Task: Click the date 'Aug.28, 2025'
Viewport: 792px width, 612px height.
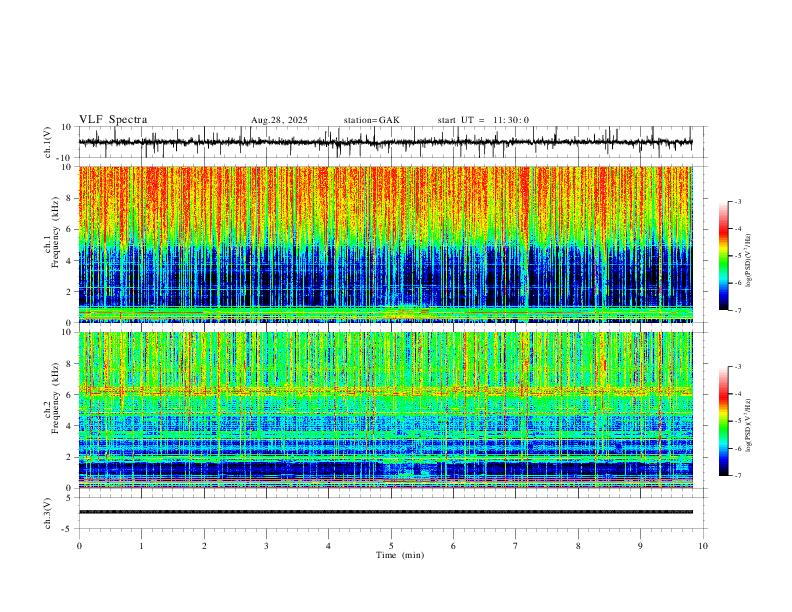Action: [279, 120]
